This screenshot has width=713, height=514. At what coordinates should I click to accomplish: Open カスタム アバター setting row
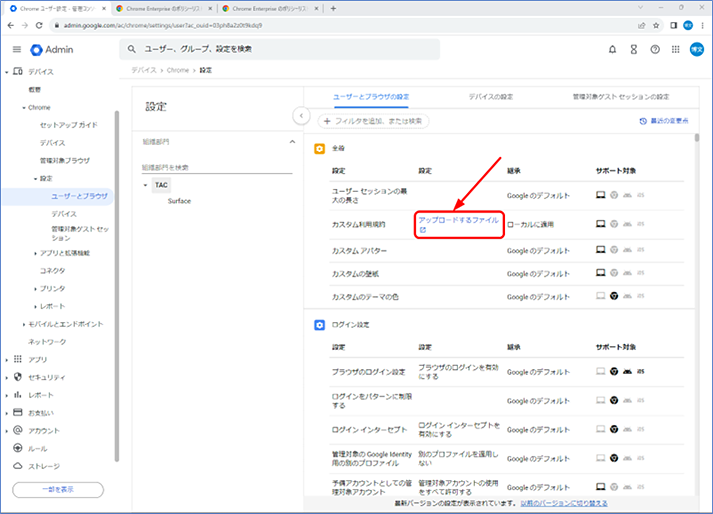507,251
